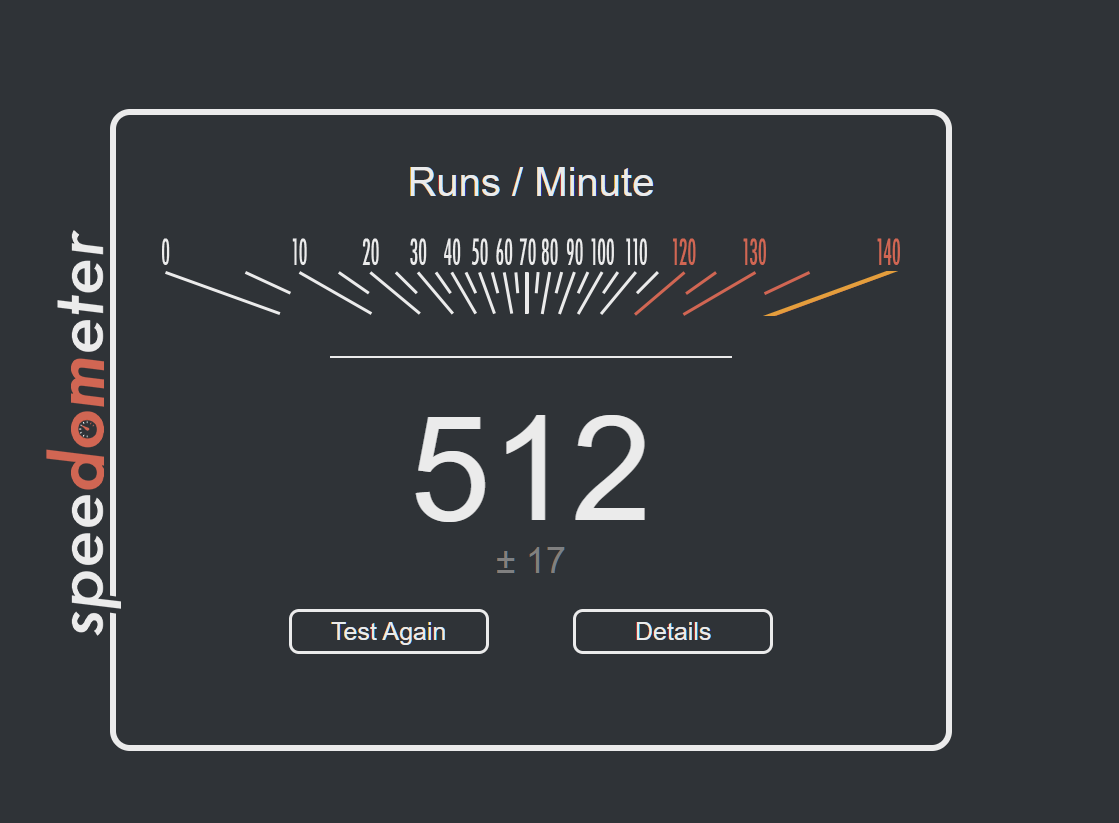
Task: Click the 10 gauge label
Action: pos(300,253)
